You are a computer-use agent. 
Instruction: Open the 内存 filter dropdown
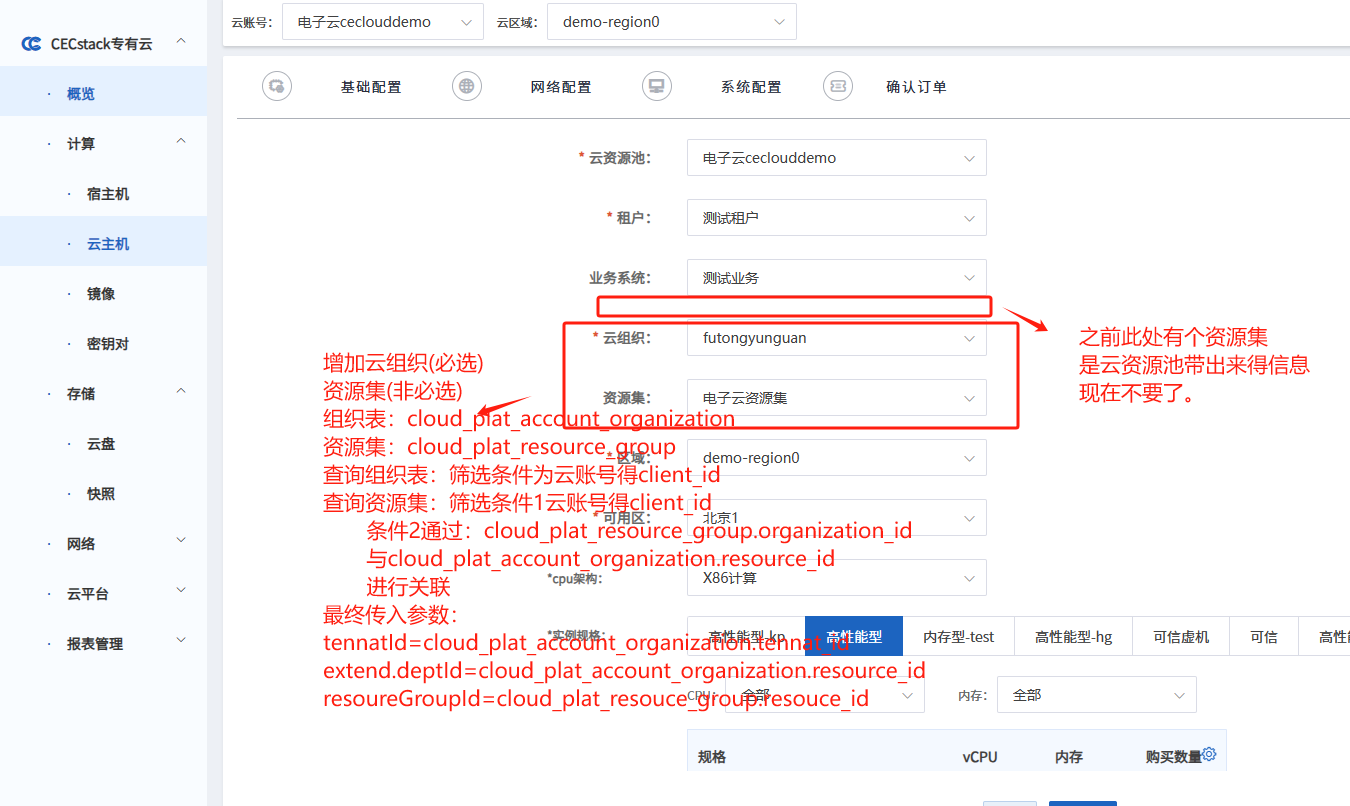(x=1096, y=695)
